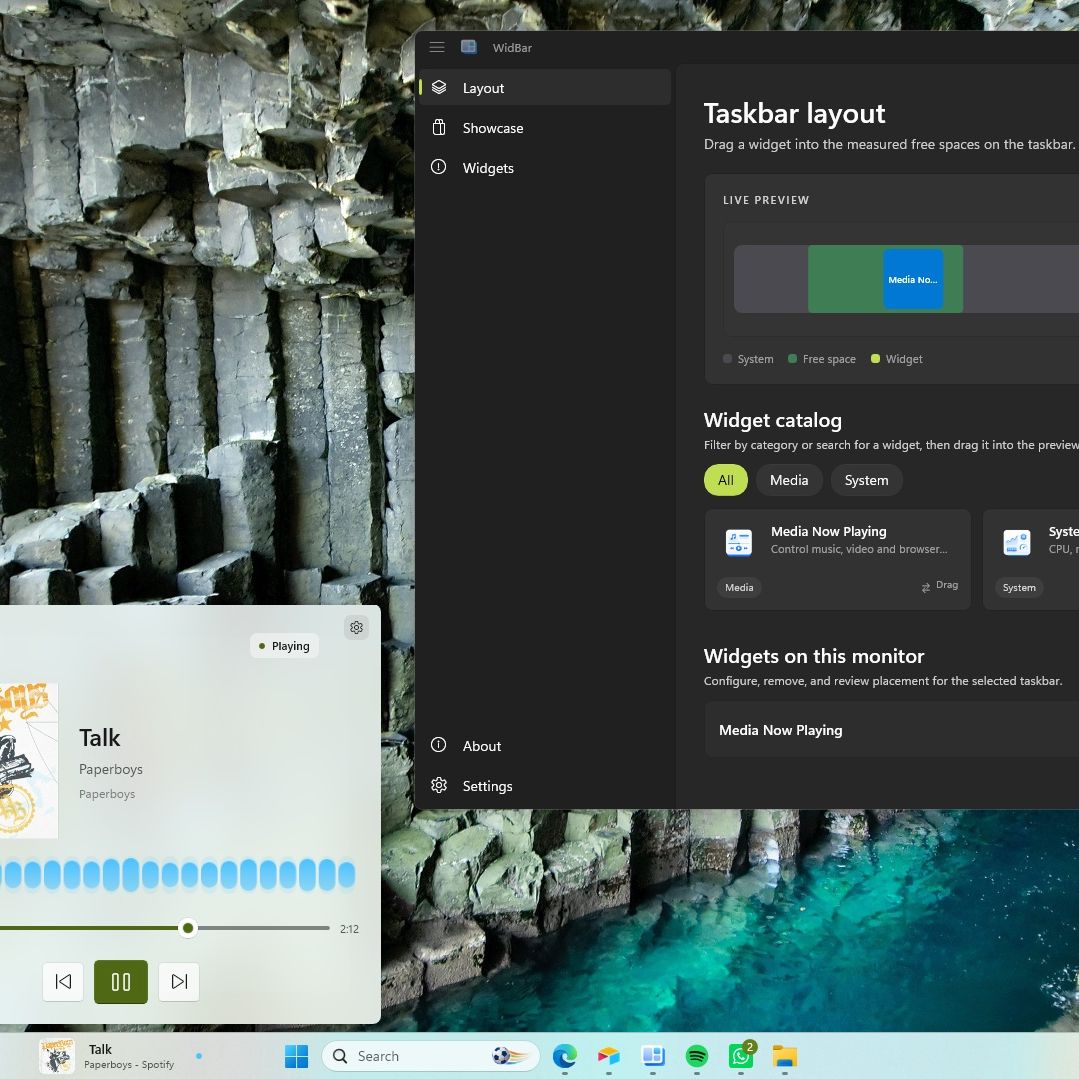
Task: Select the Layout navigation item
Action: coord(544,87)
